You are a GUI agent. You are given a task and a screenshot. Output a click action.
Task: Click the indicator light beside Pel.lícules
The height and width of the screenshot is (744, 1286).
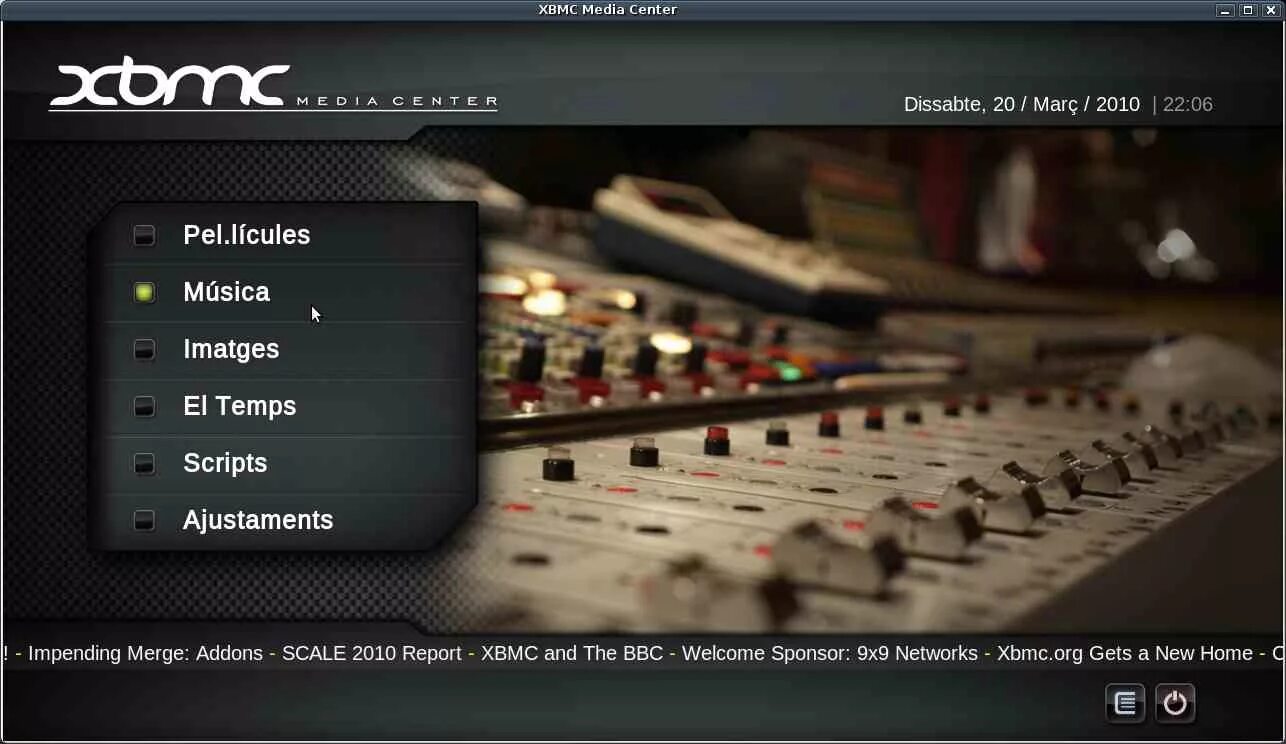point(145,235)
